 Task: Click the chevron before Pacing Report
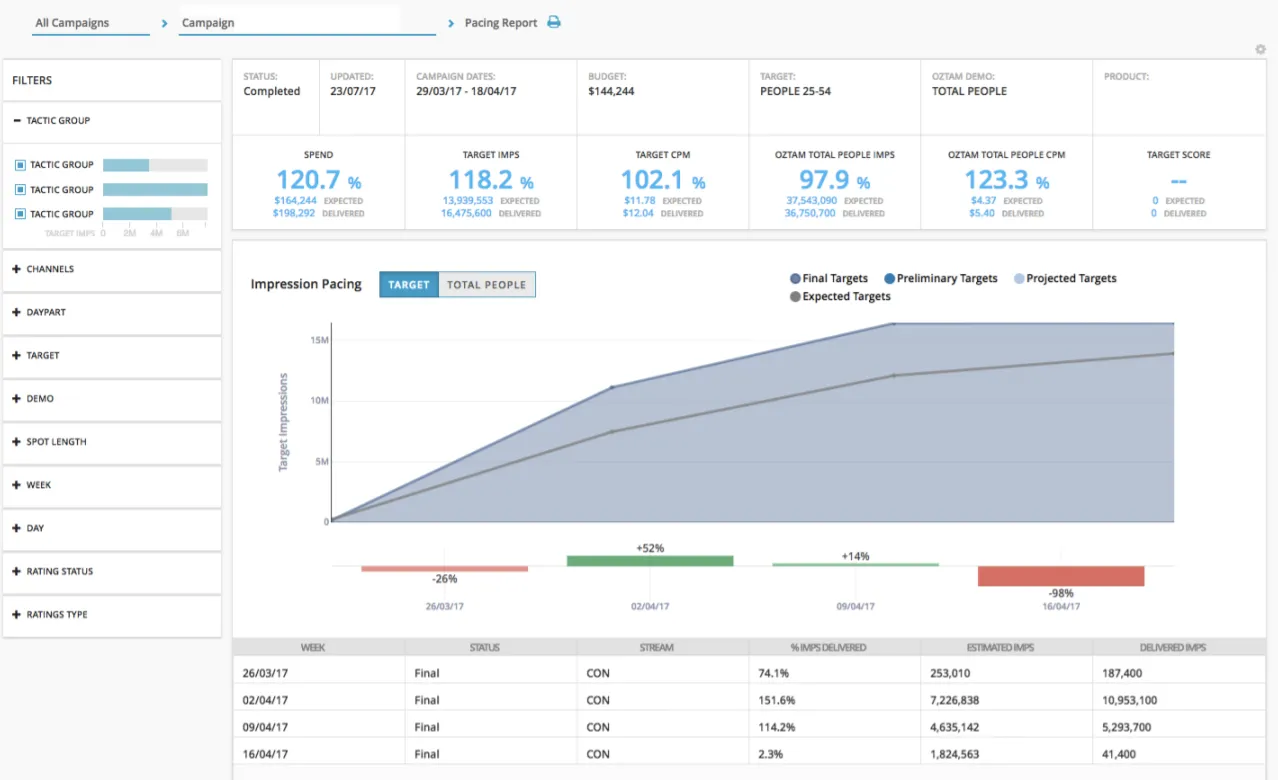click(452, 22)
